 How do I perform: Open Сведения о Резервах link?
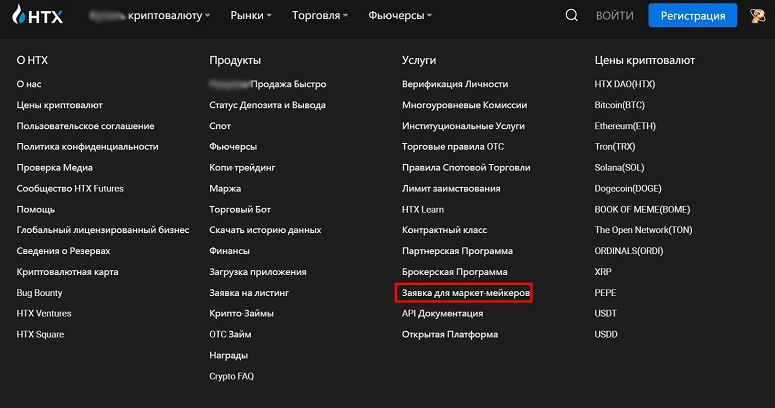click(63, 251)
